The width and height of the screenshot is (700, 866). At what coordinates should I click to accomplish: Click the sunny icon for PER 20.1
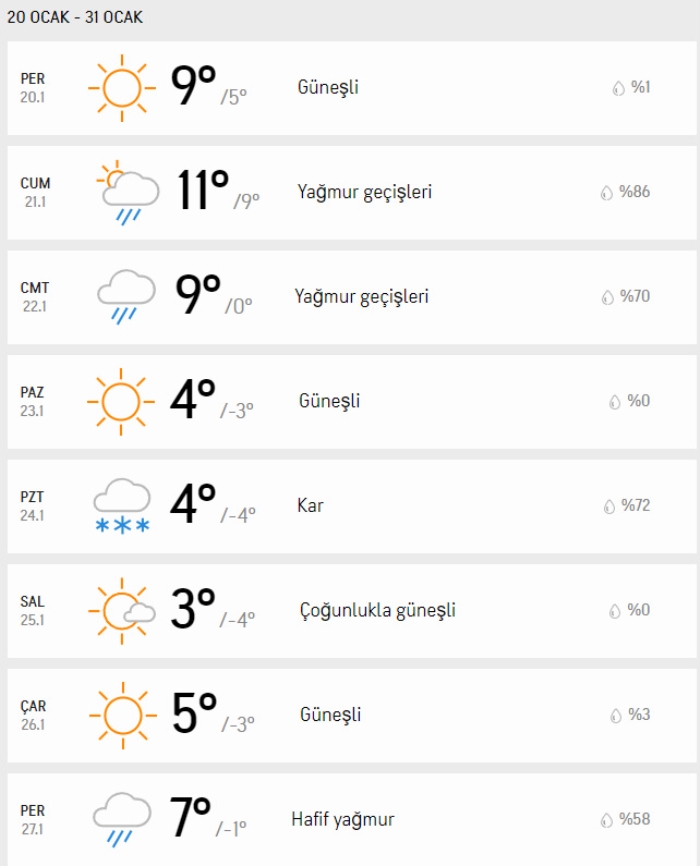(122, 88)
